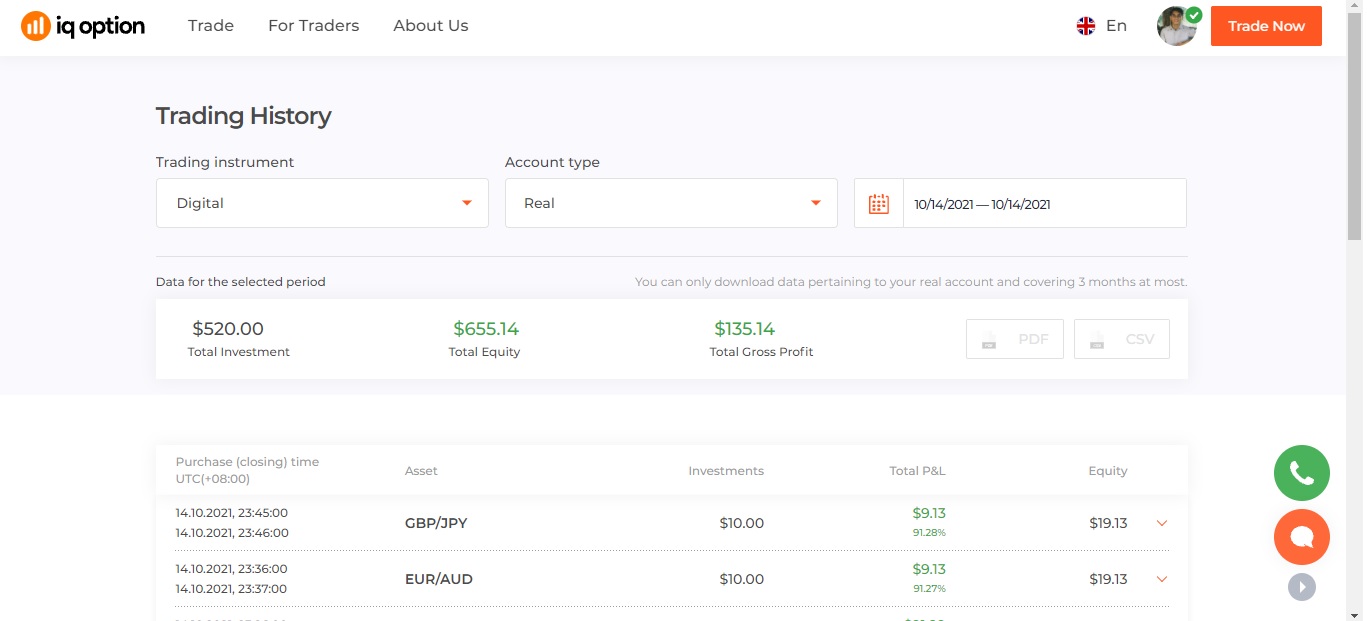Image resolution: width=1367 pixels, height=621 pixels.
Task: Download trading history as CSV
Action: coord(1121,339)
